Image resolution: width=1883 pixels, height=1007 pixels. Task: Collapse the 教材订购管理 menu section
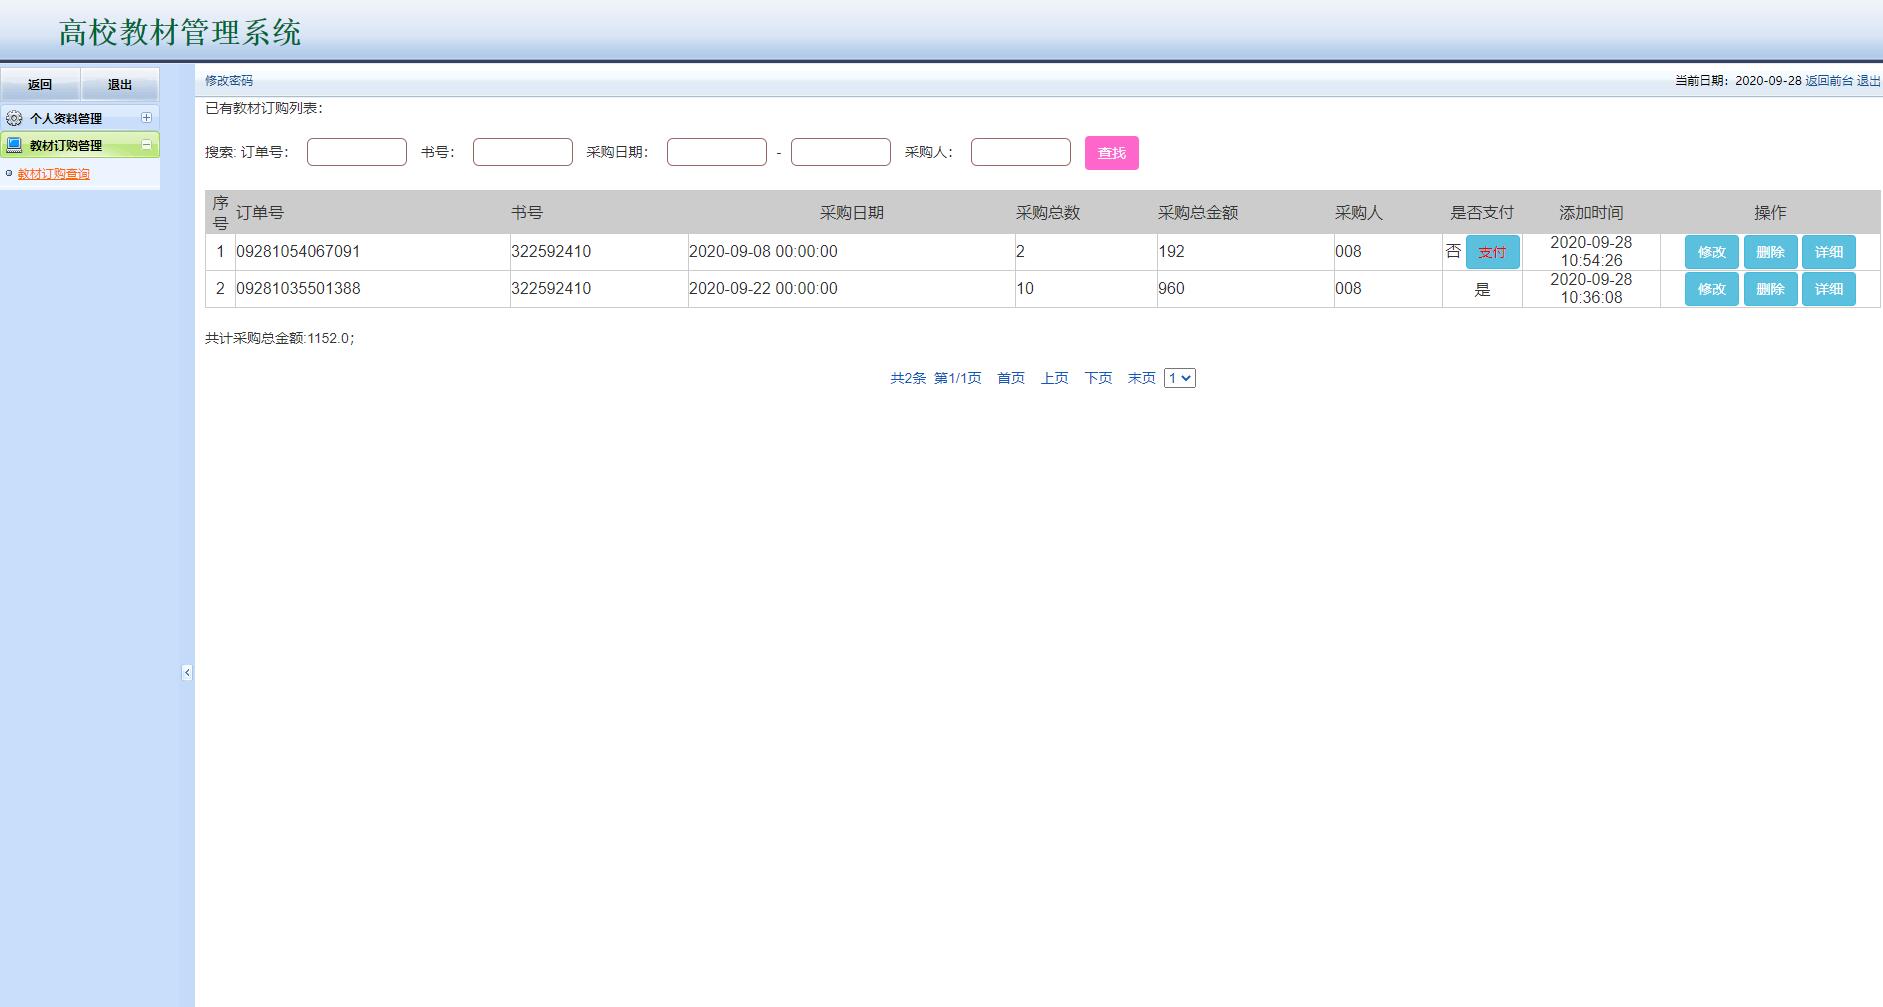point(146,144)
